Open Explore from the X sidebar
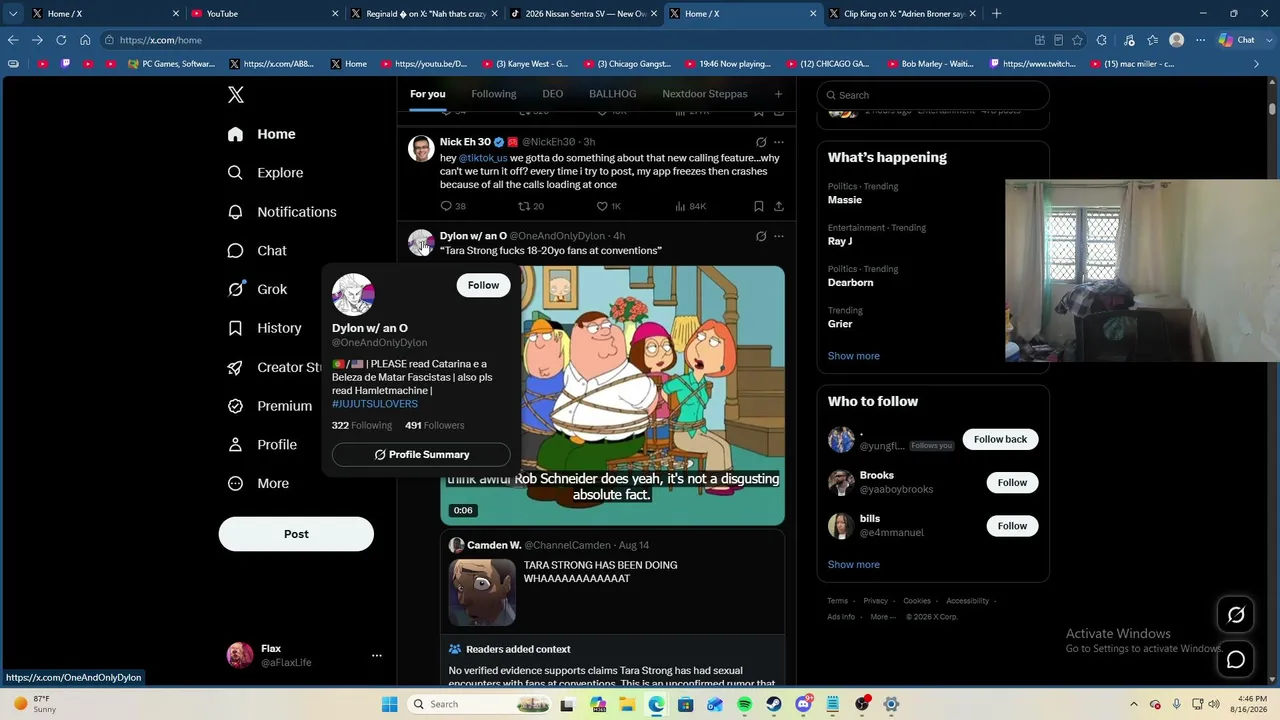Viewport: 1280px width, 720px height. click(265, 173)
